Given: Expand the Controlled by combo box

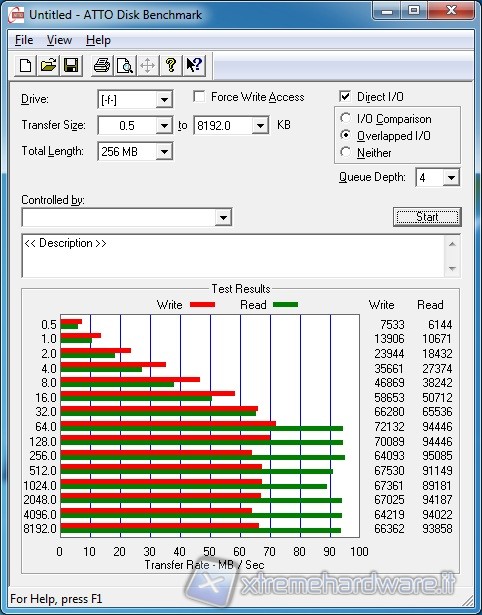Looking at the screenshot, I should pyautogui.click(x=223, y=217).
